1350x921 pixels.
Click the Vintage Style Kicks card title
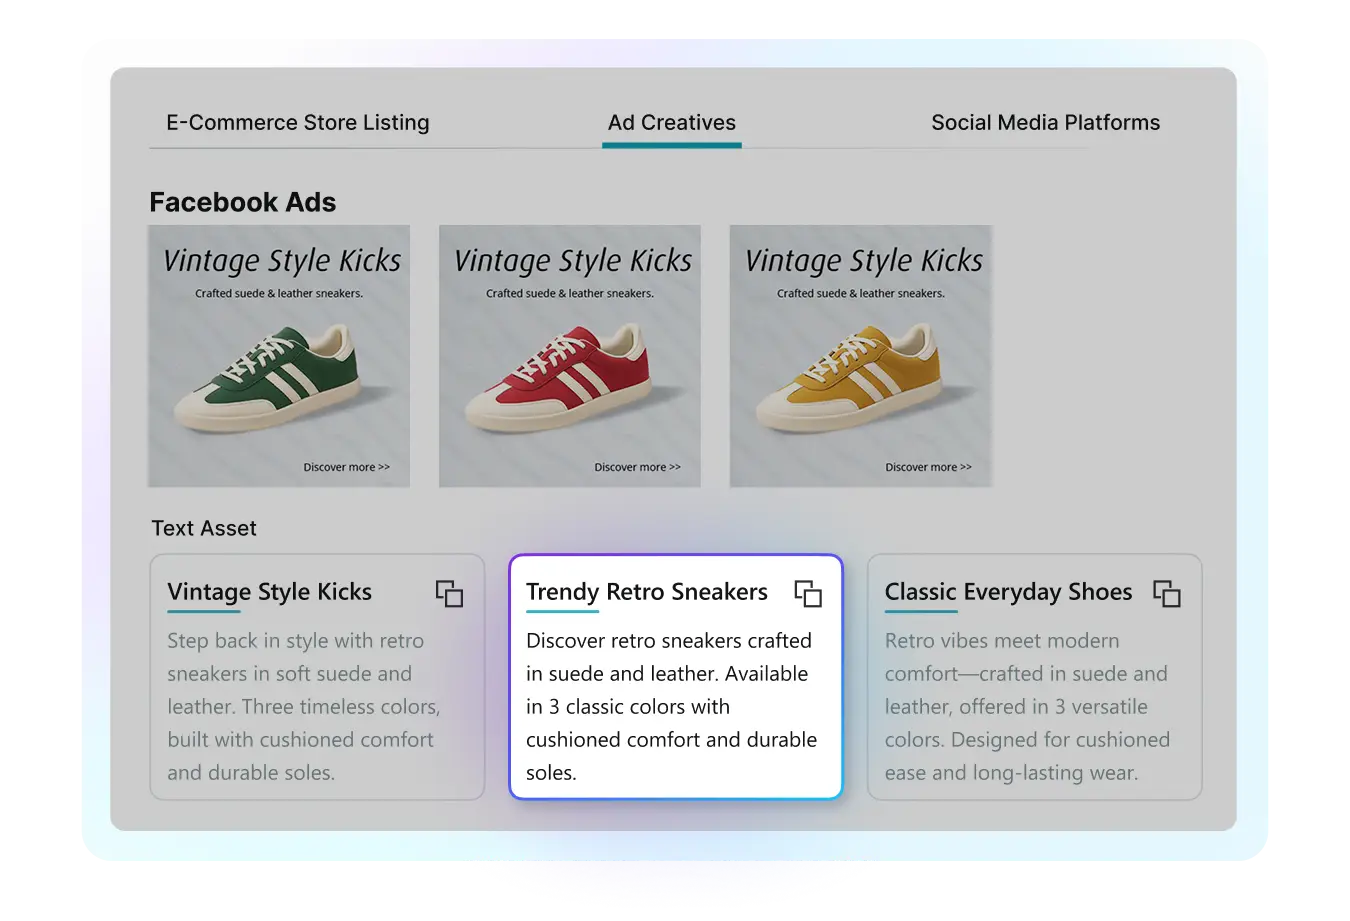point(269,592)
